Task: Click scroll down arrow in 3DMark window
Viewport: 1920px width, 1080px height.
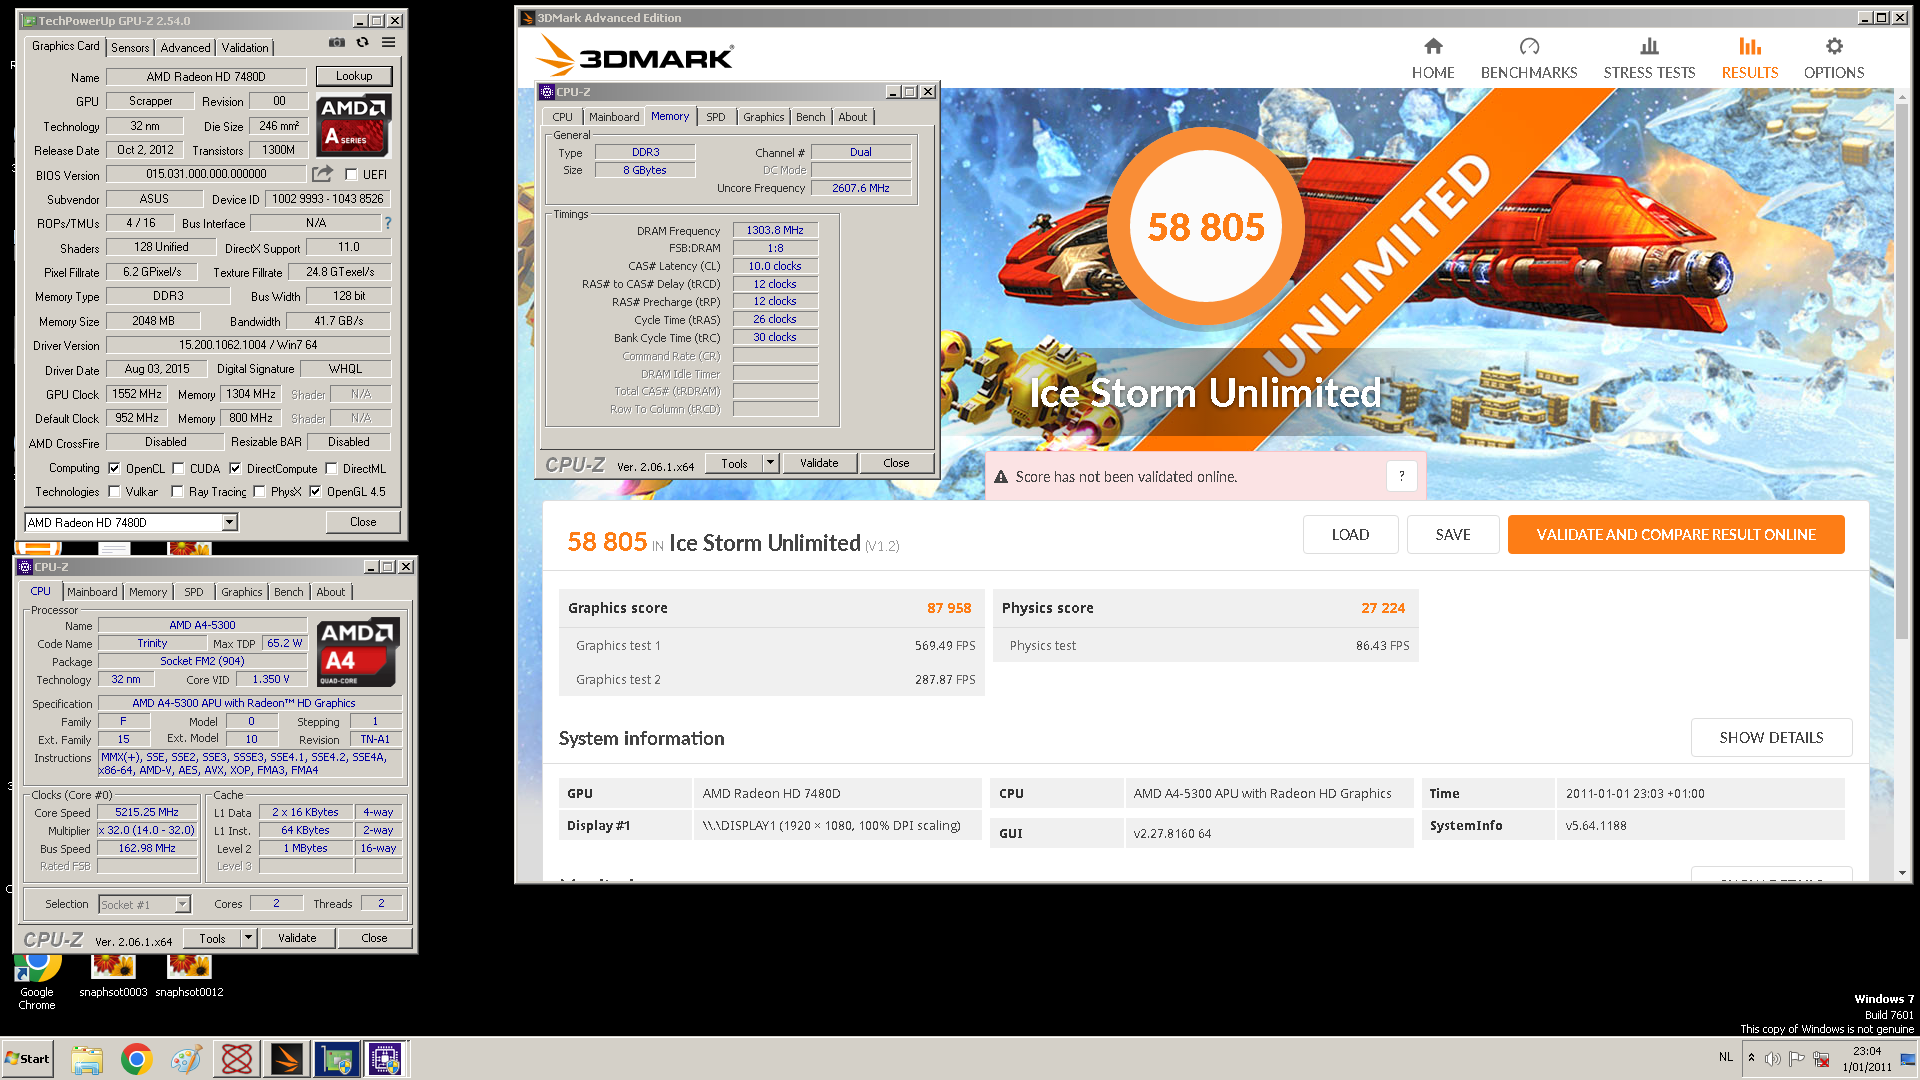Action: click(1902, 873)
